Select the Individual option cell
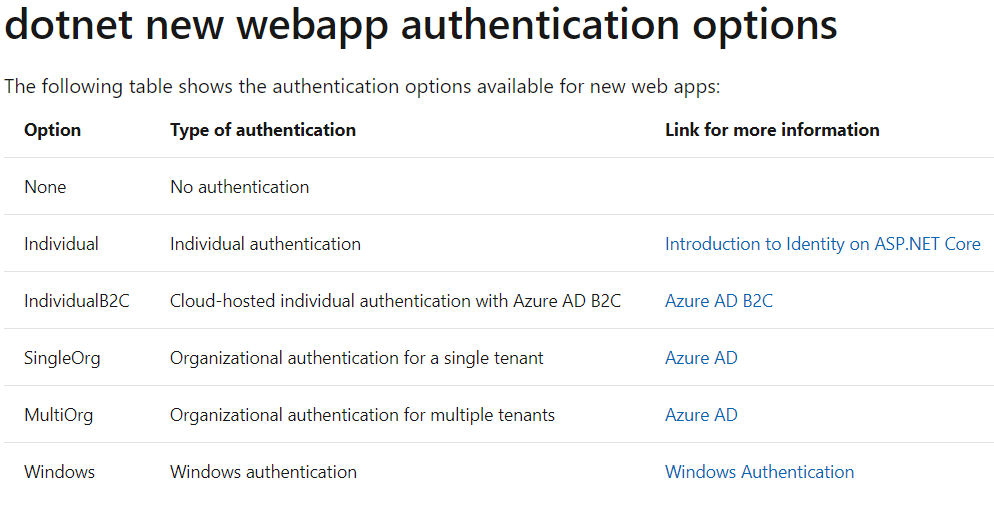This screenshot has width=994, height=509. [x=61, y=244]
